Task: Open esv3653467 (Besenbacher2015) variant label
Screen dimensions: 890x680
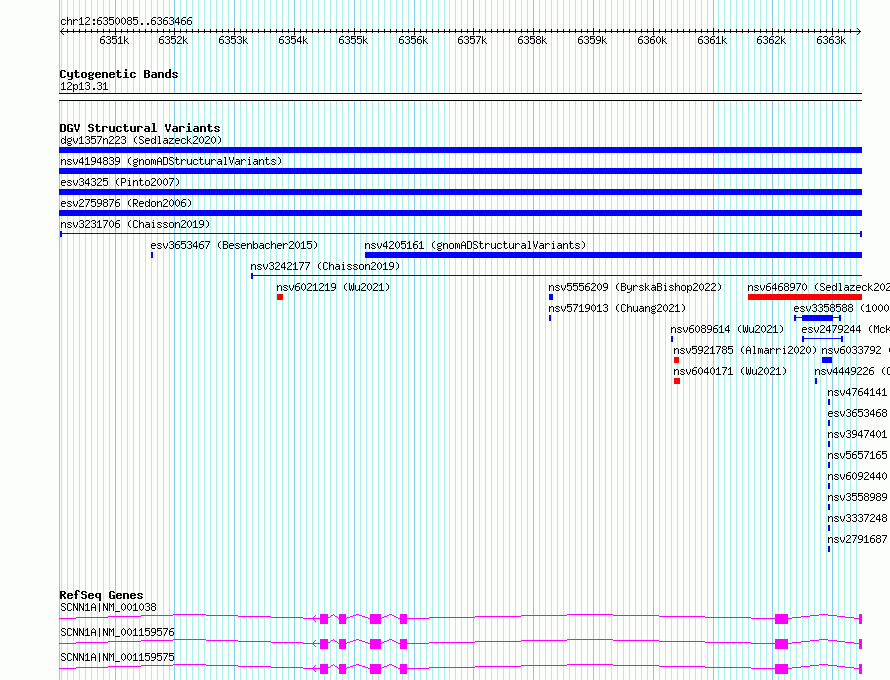Action: click(234, 245)
